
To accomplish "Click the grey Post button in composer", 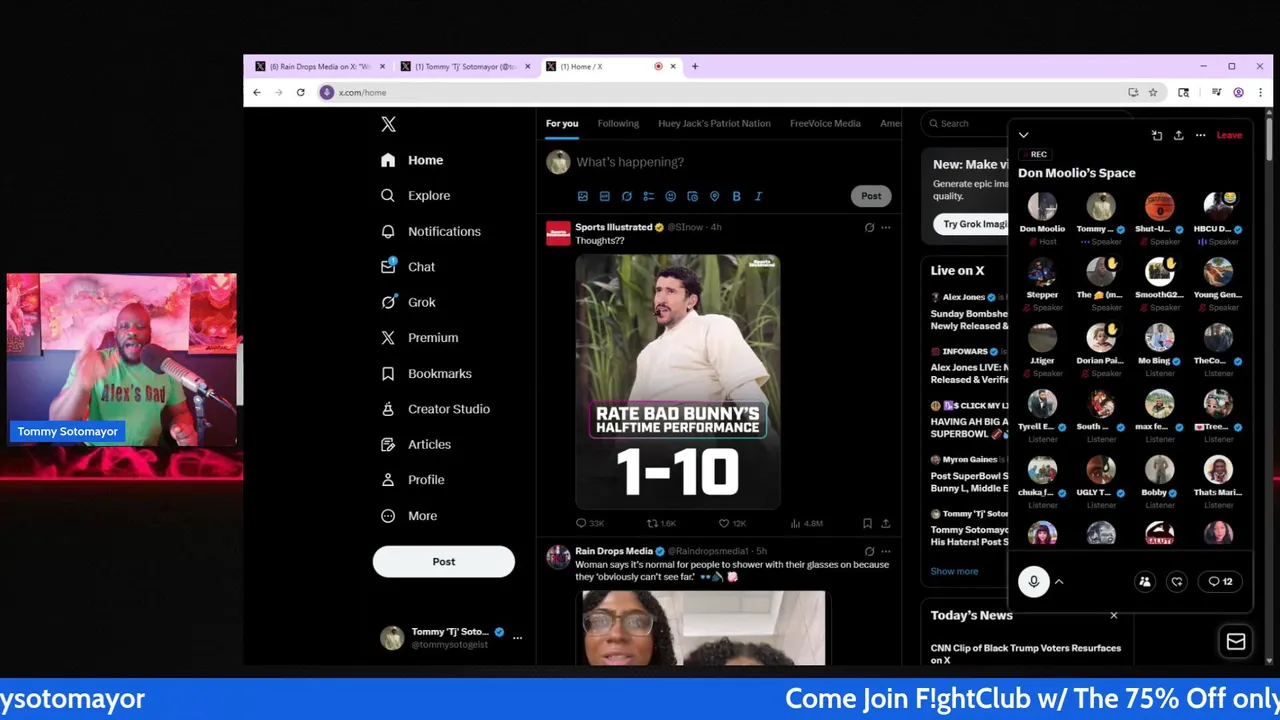I will (871, 196).
